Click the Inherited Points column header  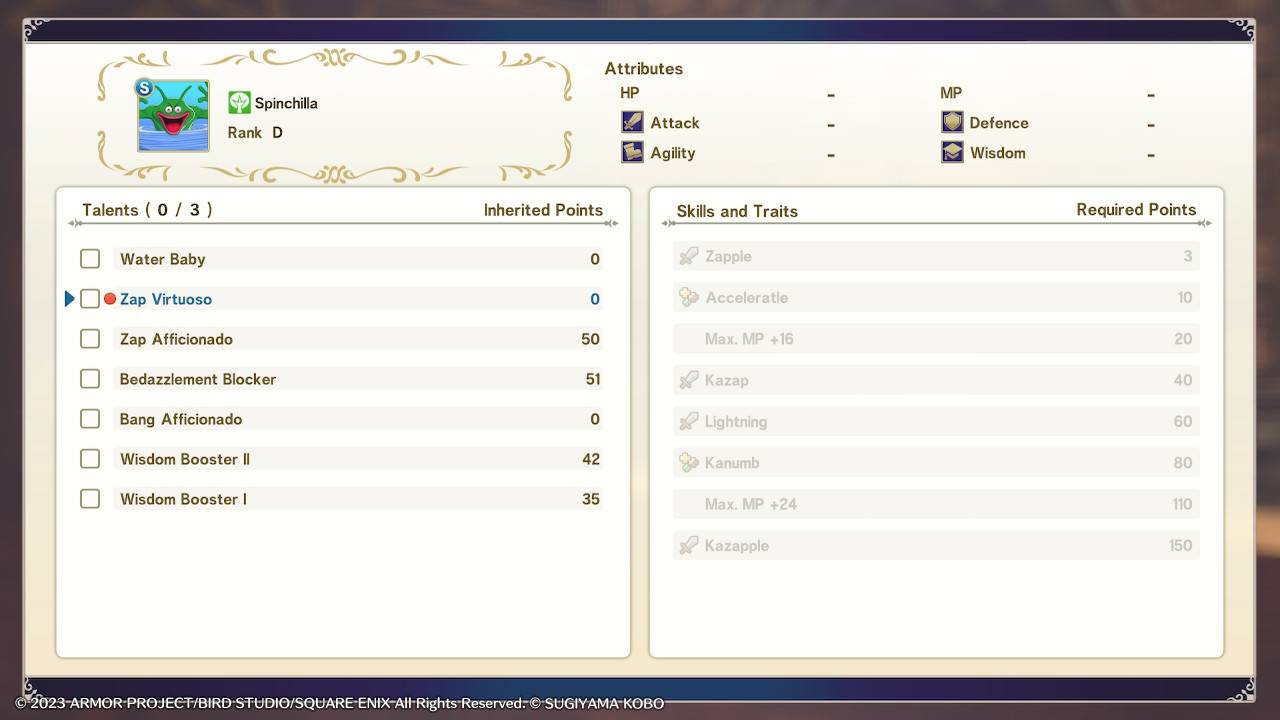coord(543,210)
